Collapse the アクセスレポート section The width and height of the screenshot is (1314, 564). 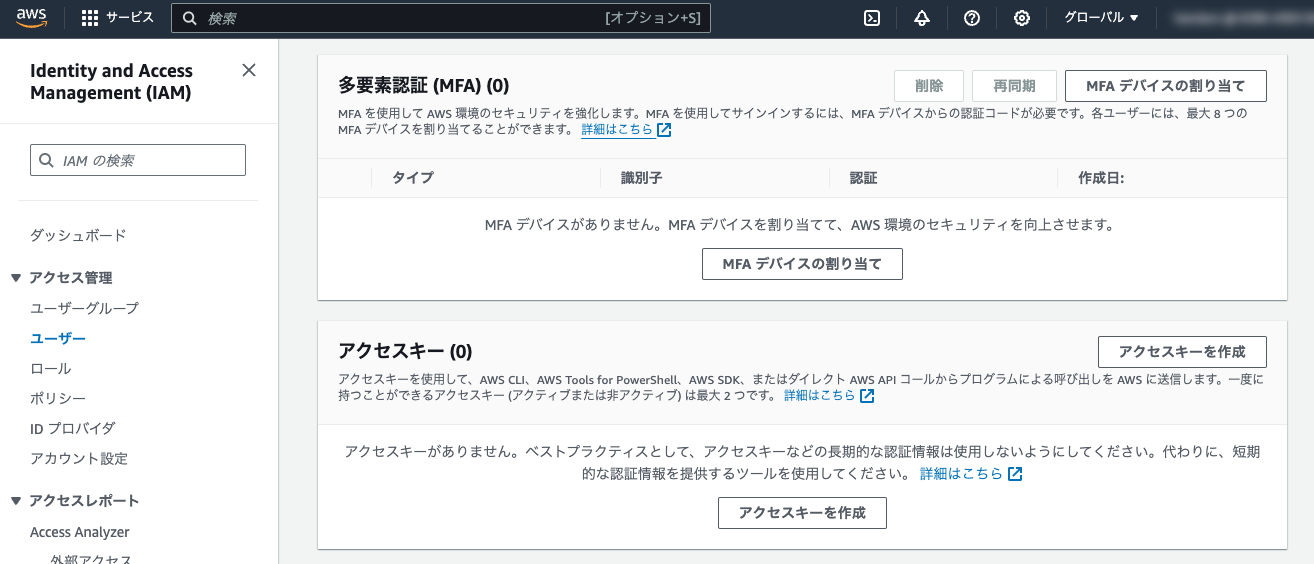click(16, 501)
